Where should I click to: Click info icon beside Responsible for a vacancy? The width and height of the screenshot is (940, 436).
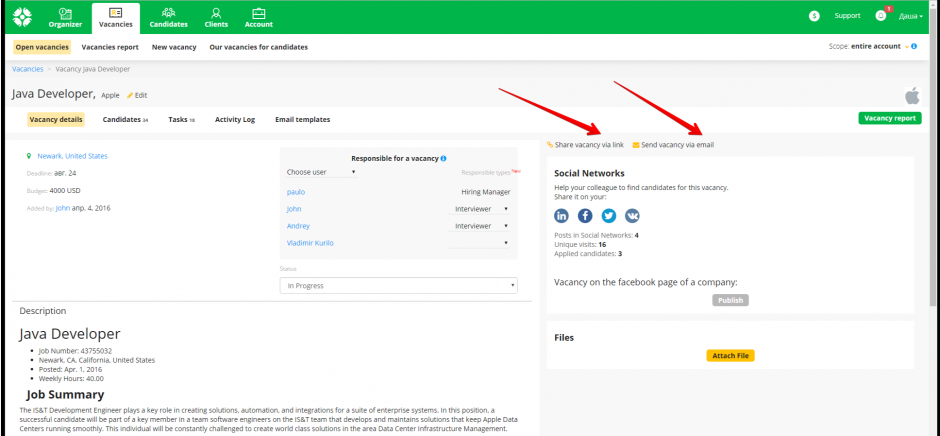443,158
